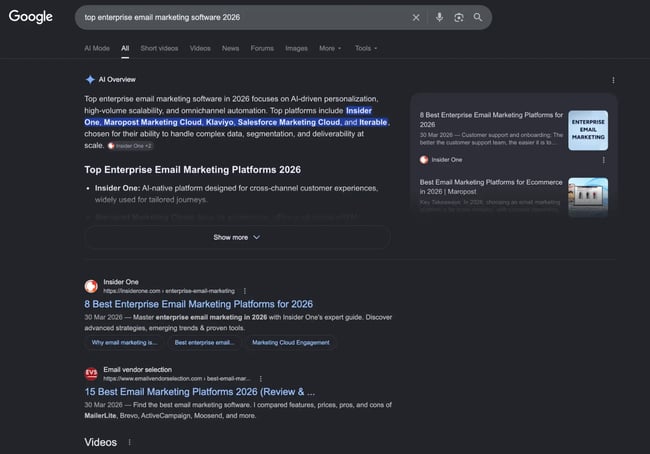Switch to the Images tab
This screenshot has width=650, height=454.
[296, 49]
